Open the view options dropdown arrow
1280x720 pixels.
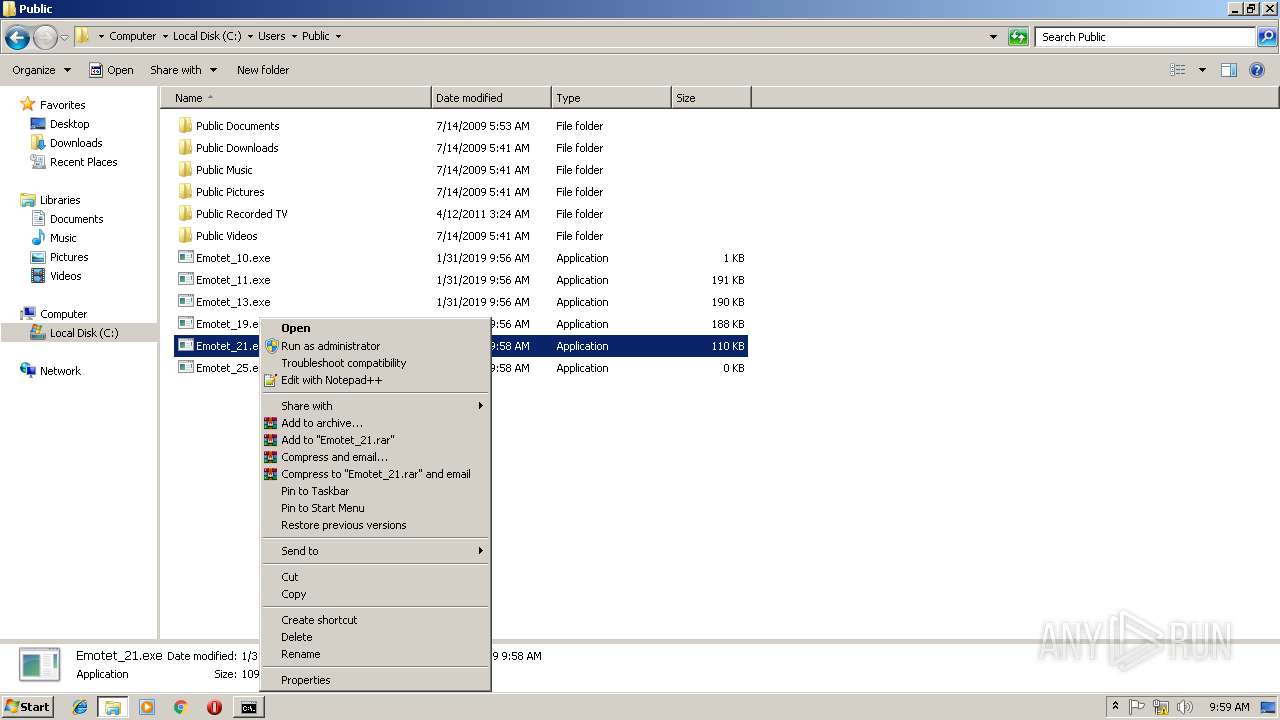click(x=1202, y=70)
